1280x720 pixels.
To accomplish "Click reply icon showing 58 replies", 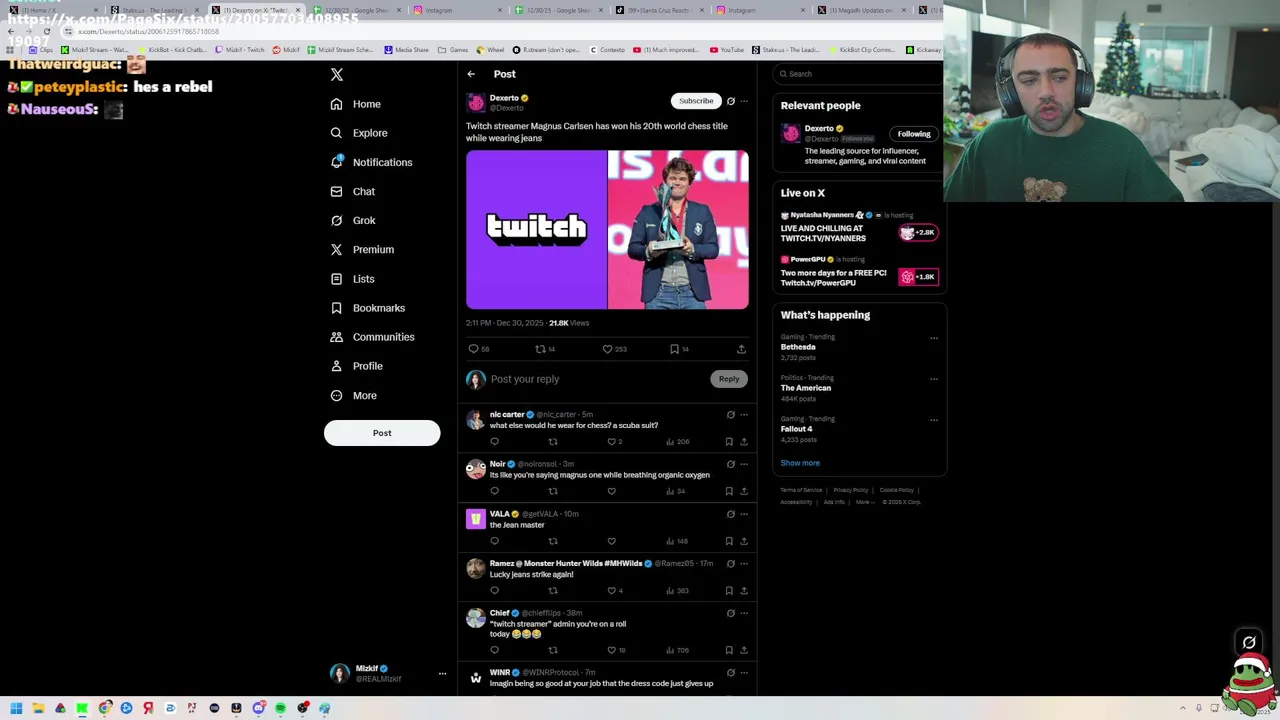I will pos(478,349).
